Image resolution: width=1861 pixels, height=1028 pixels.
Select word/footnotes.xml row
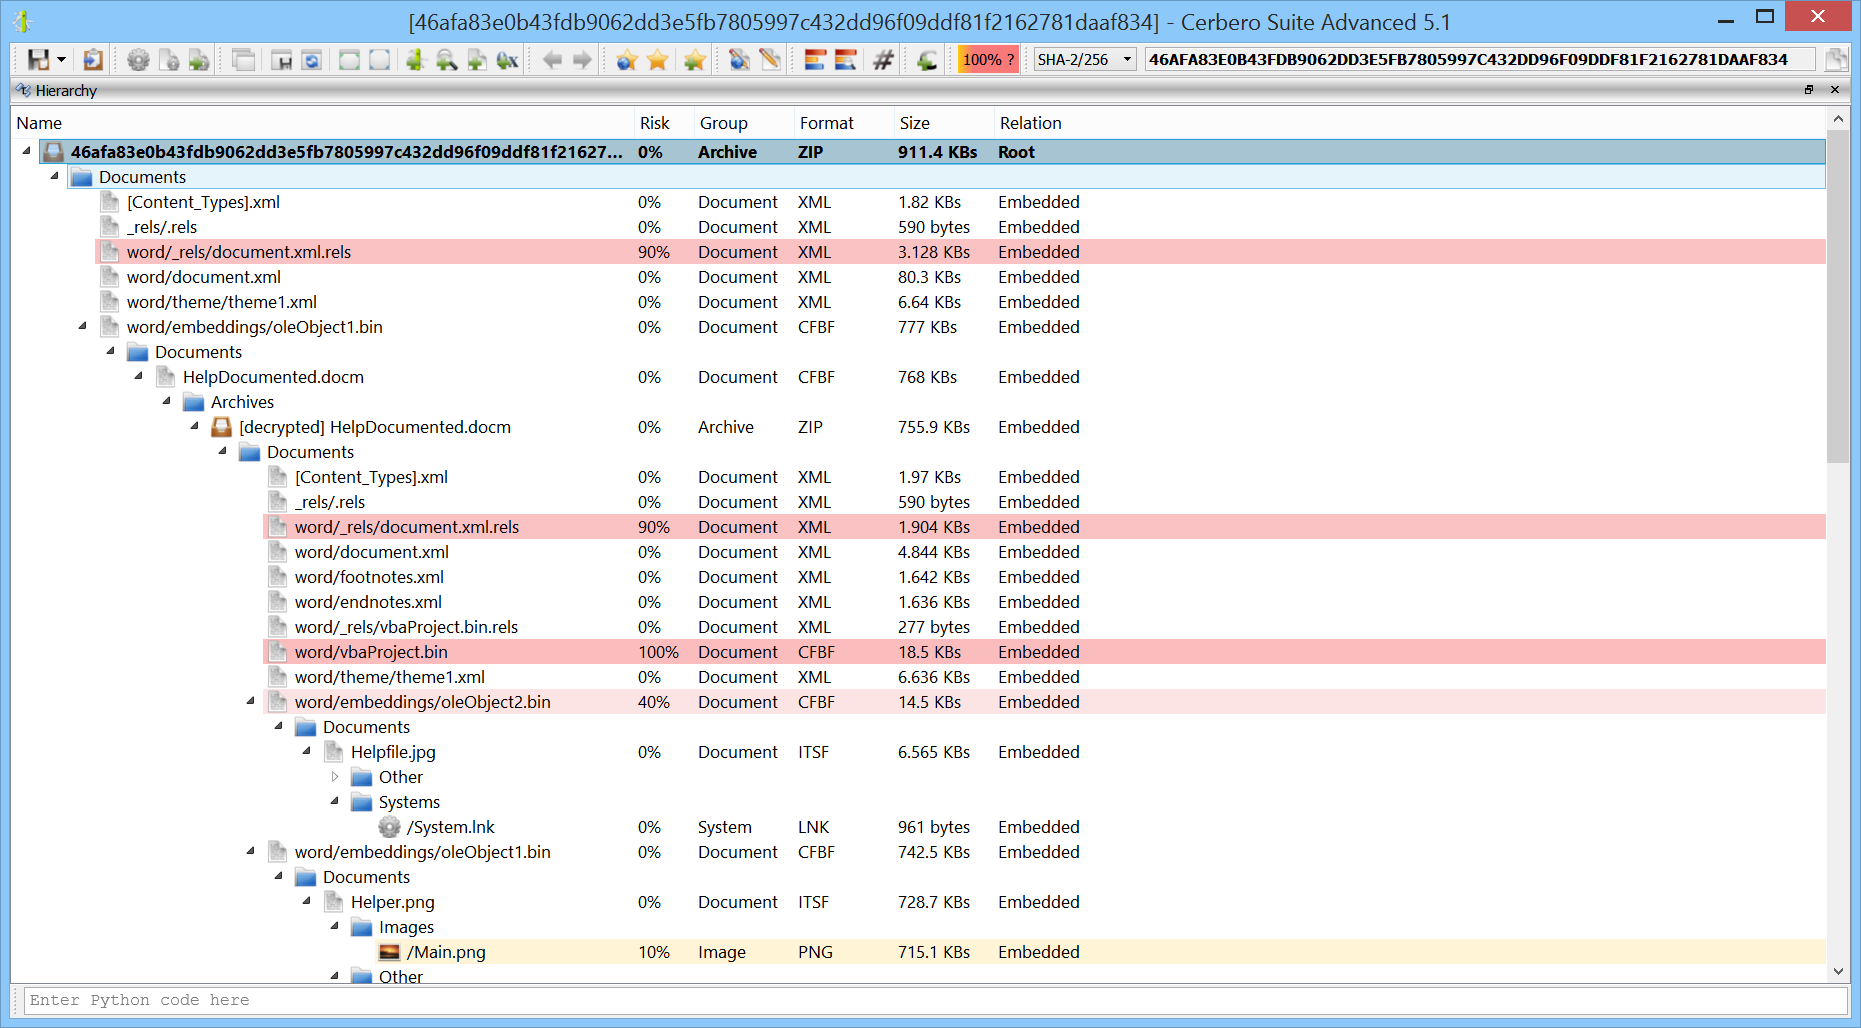[1044, 577]
